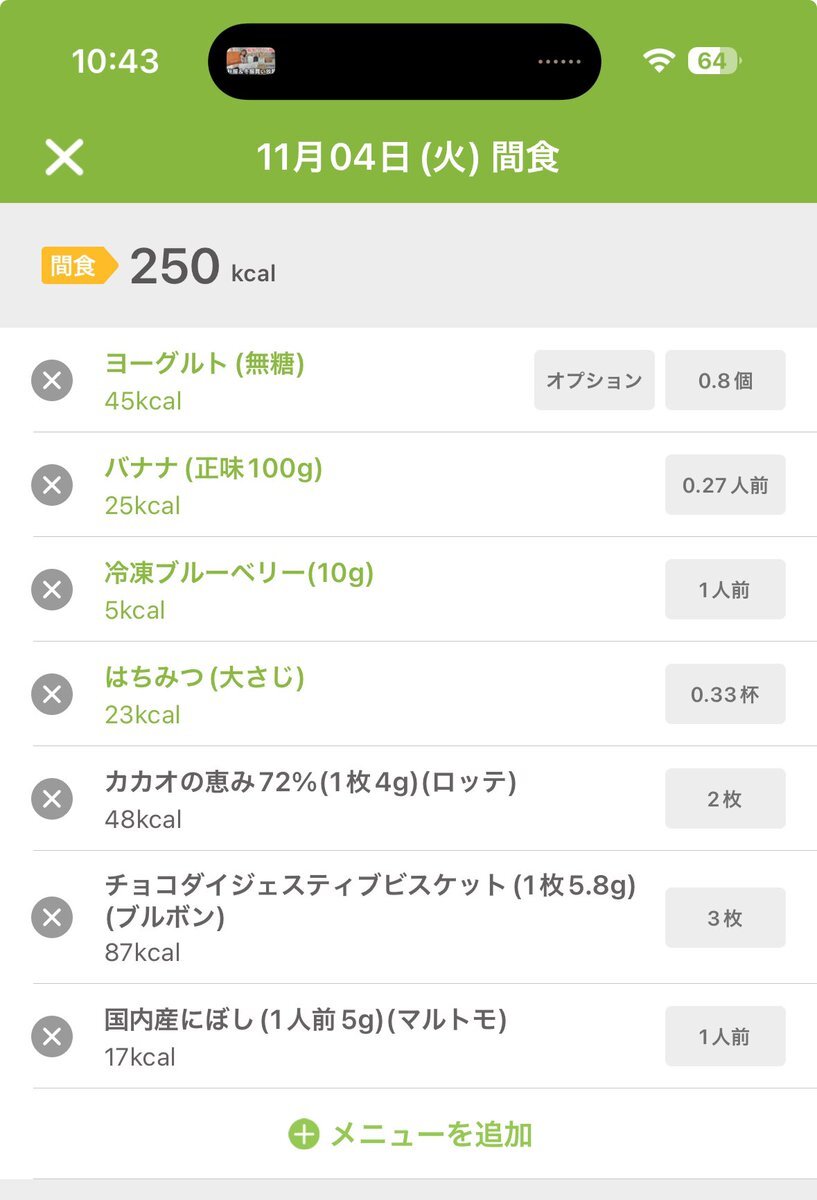Delete the チョコダイジェスティブビスケット entry
This screenshot has width=817, height=1200.
(x=52, y=917)
